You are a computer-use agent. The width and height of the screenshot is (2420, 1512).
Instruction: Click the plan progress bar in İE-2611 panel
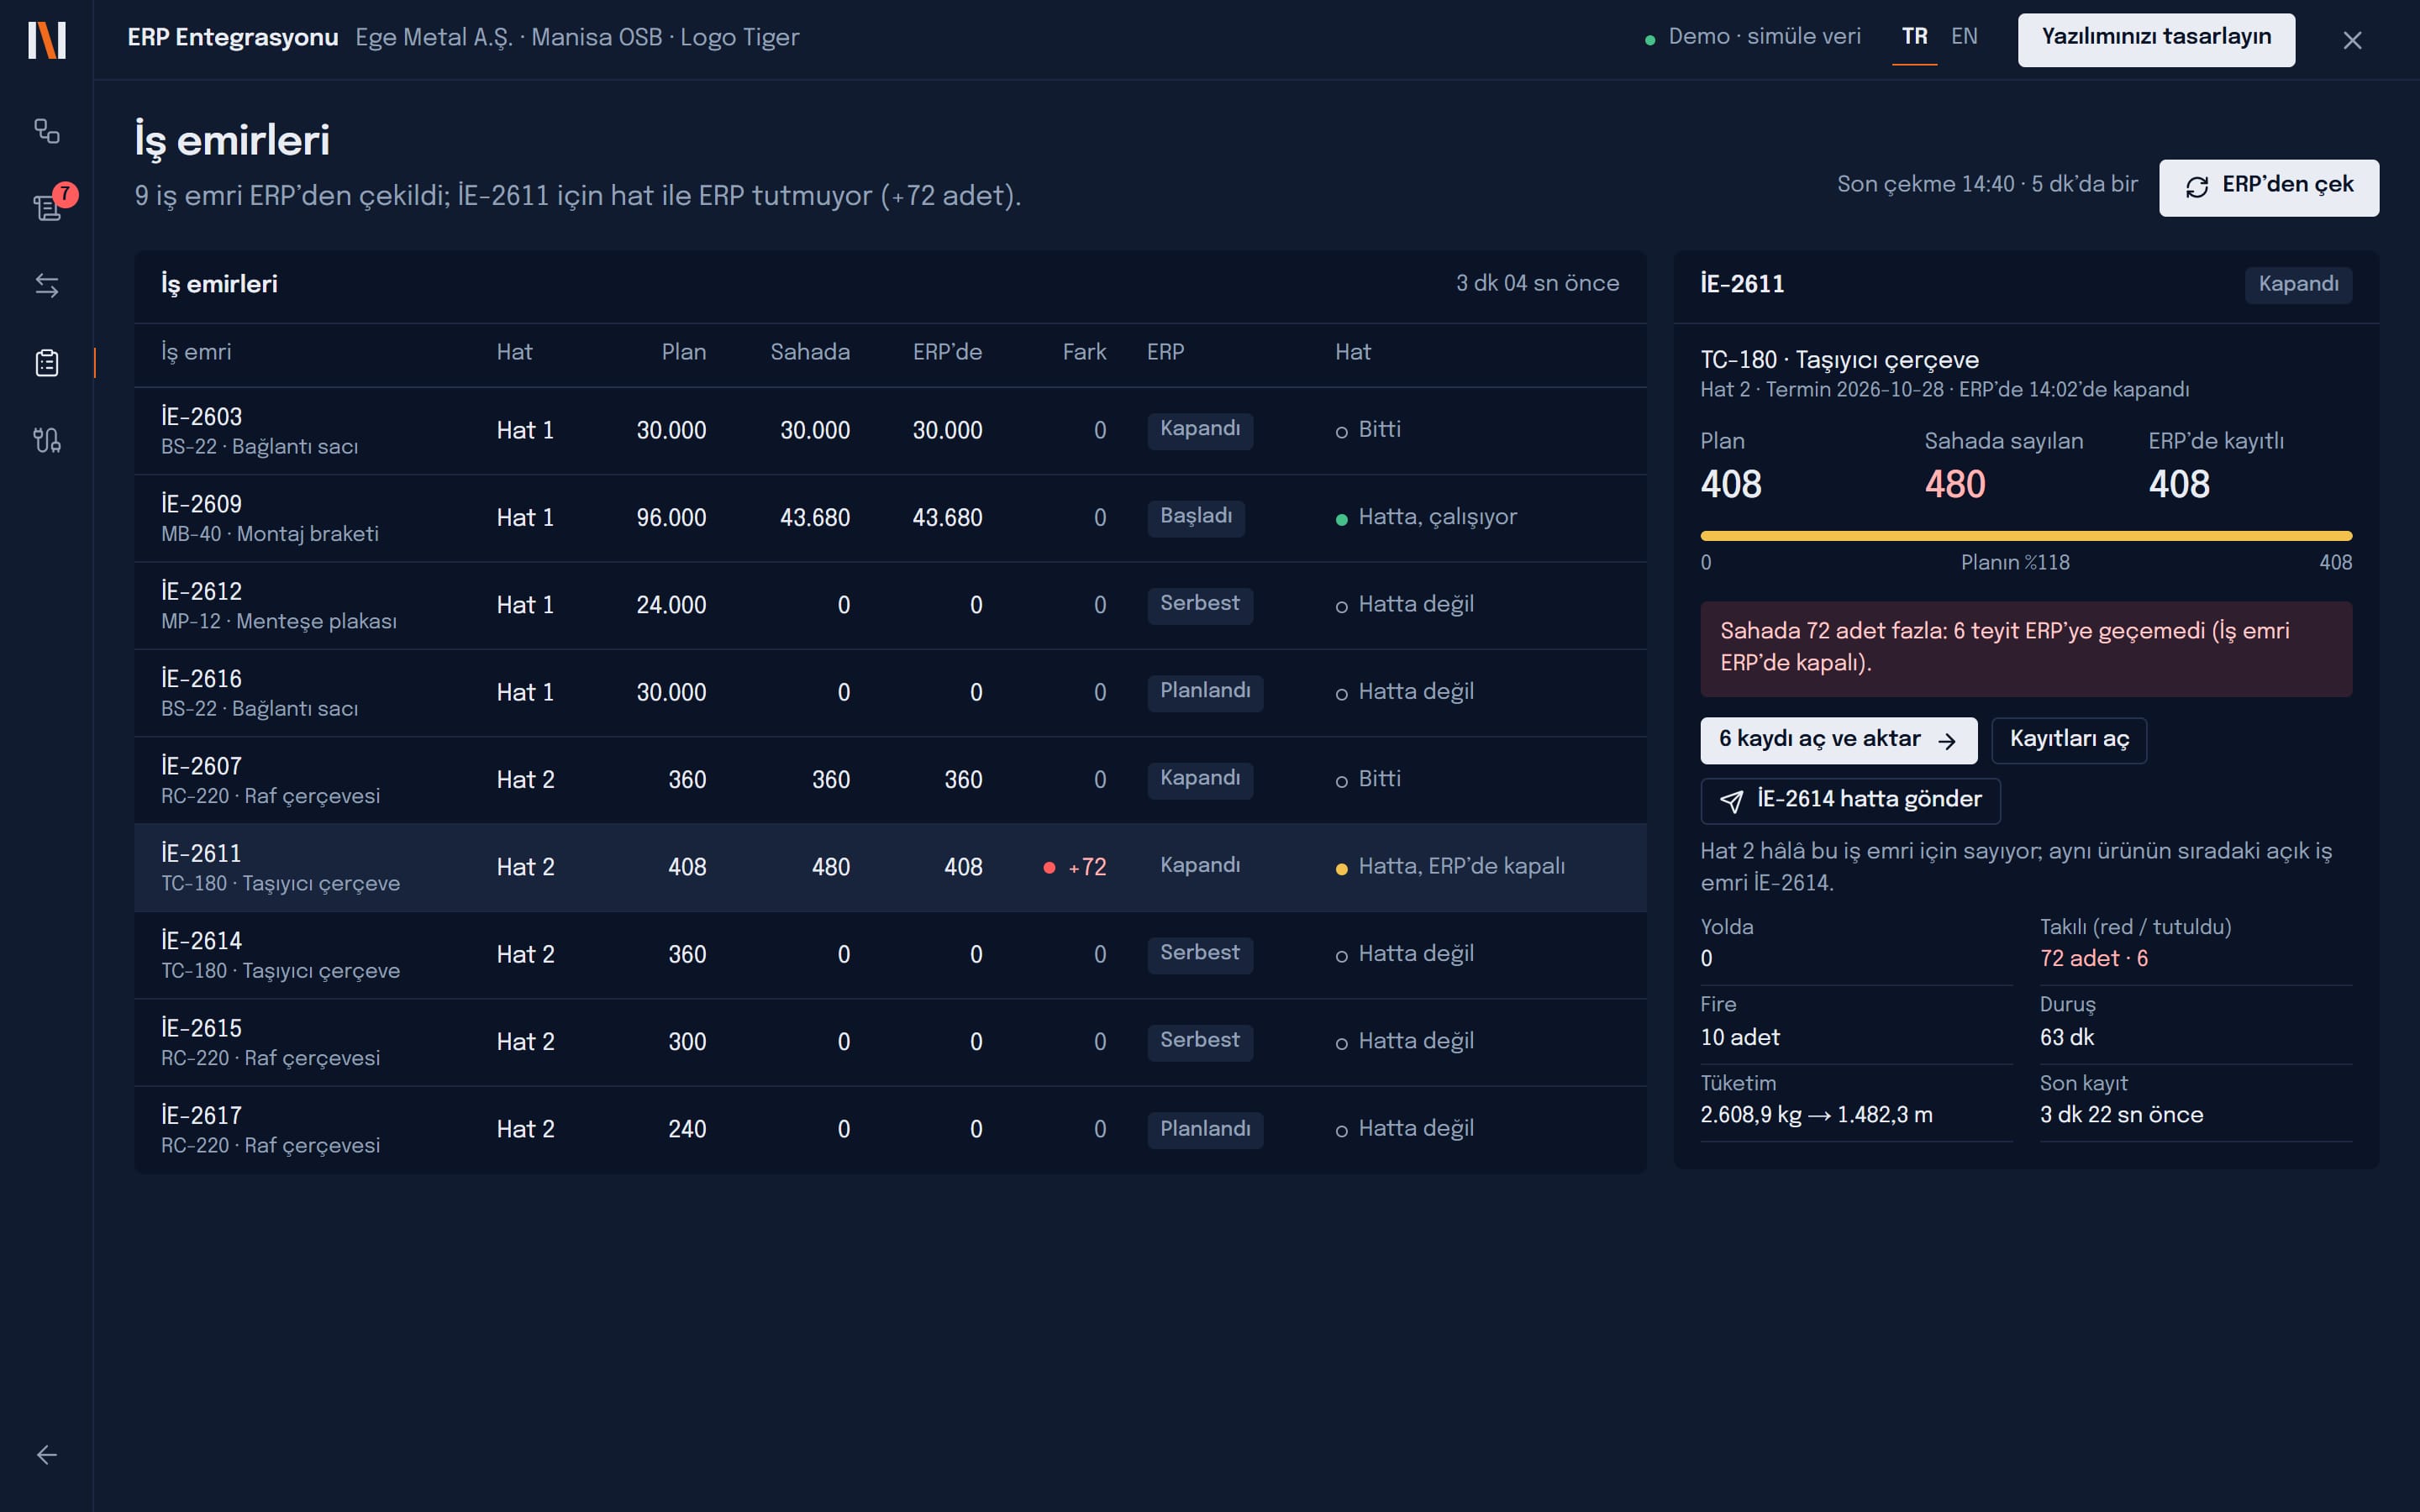click(x=2026, y=536)
